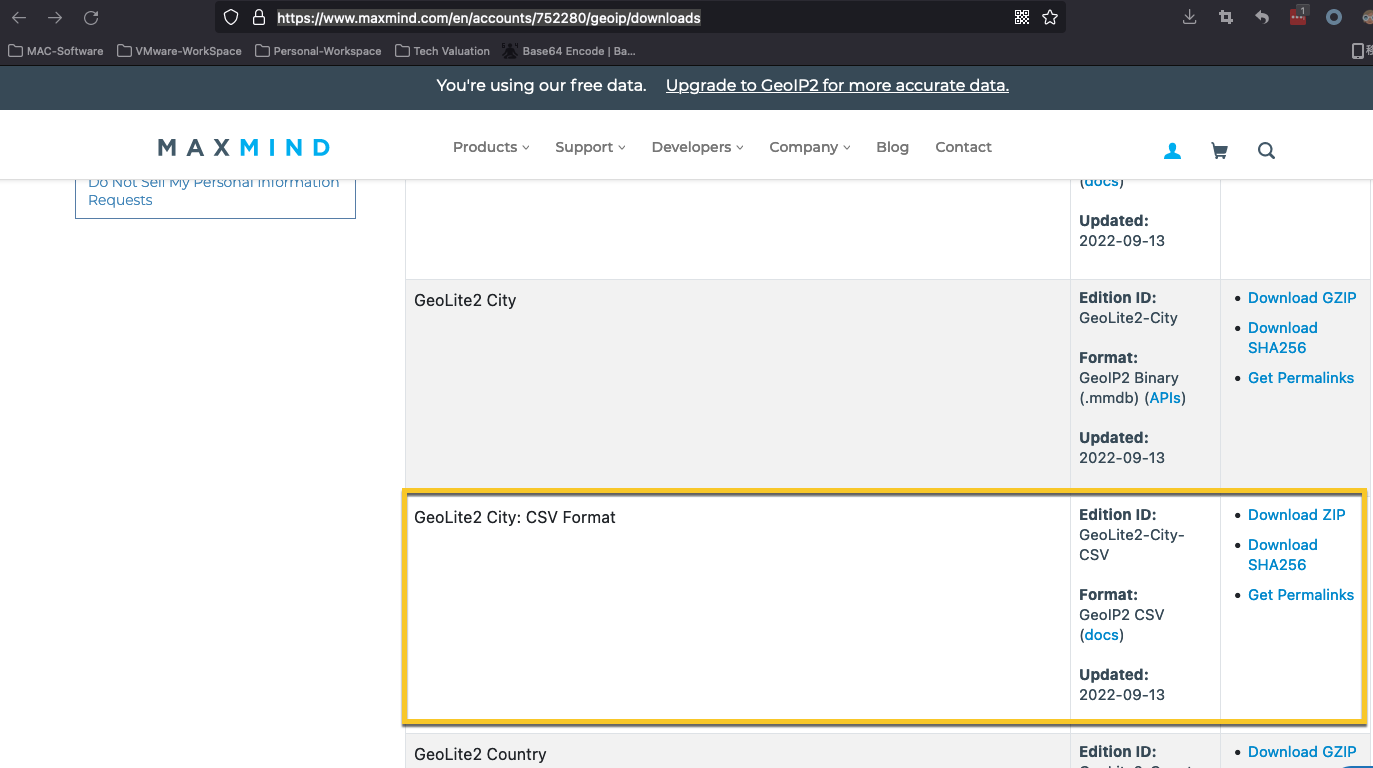
Task: Click the docs link in GeoLite2-City-CSV format
Action: 1101,635
